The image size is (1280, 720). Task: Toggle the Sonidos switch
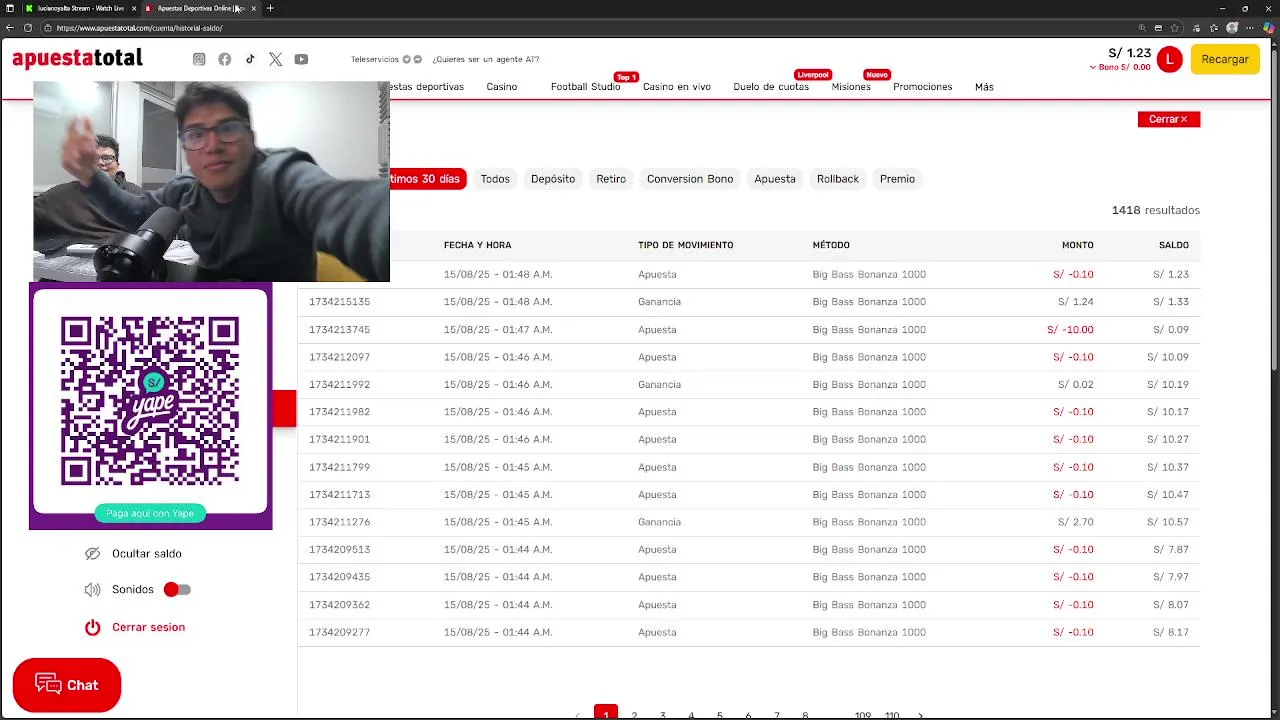point(177,590)
